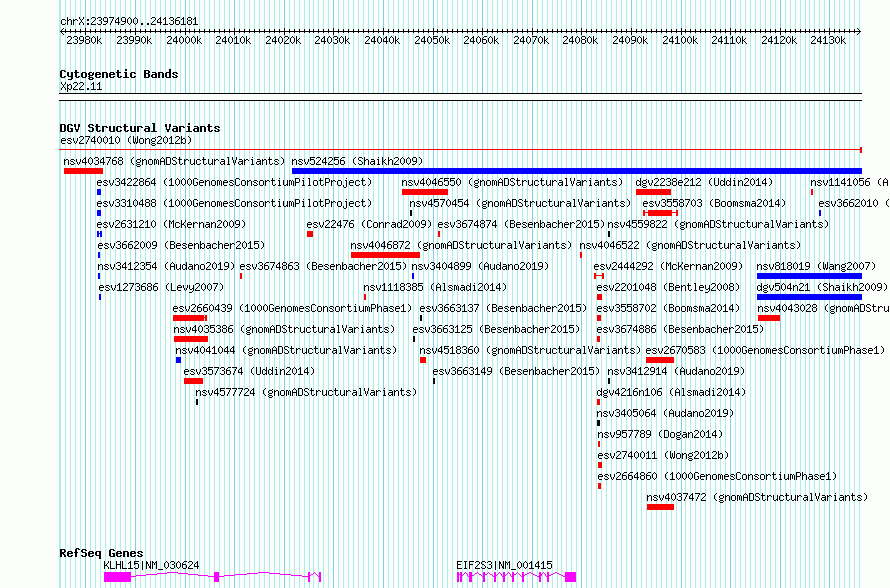Select esv3558702 Boomsma2014 label
Screen dimensions: 890x588
point(669,308)
